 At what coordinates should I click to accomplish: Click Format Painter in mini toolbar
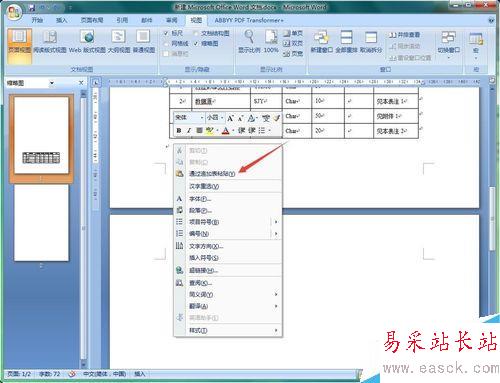[276, 118]
